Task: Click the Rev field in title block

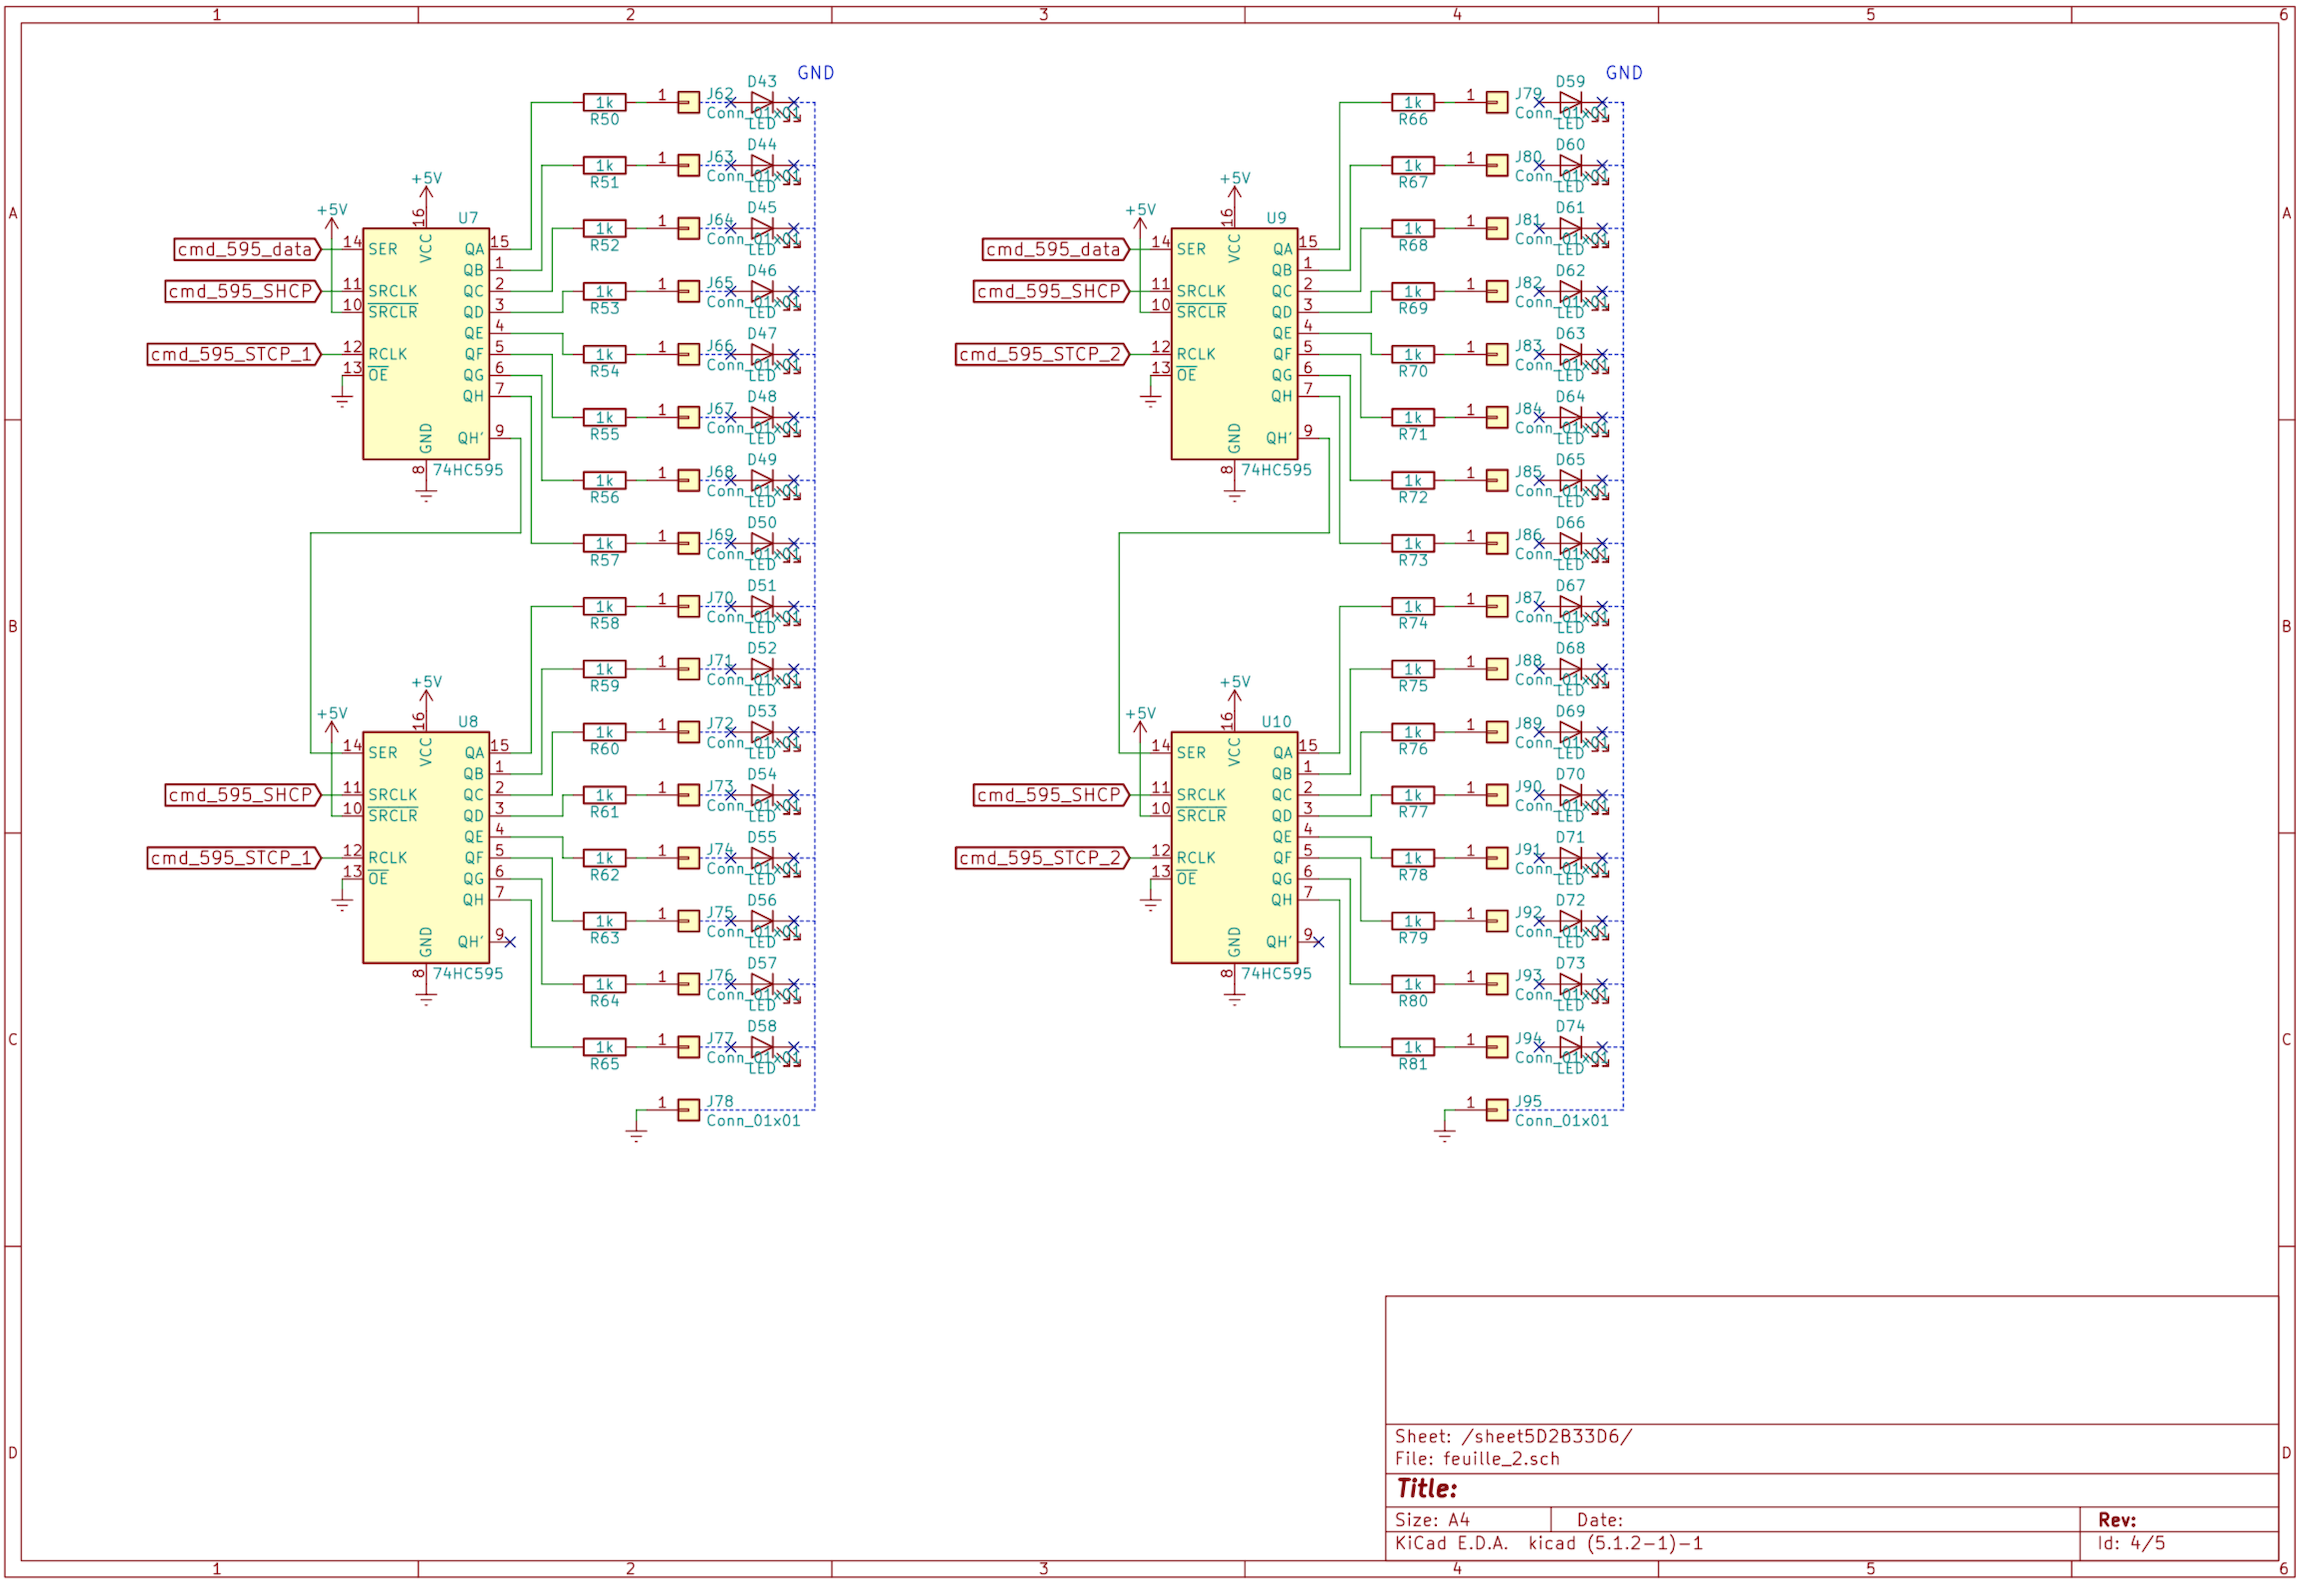Action: [x=2116, y=1520]
